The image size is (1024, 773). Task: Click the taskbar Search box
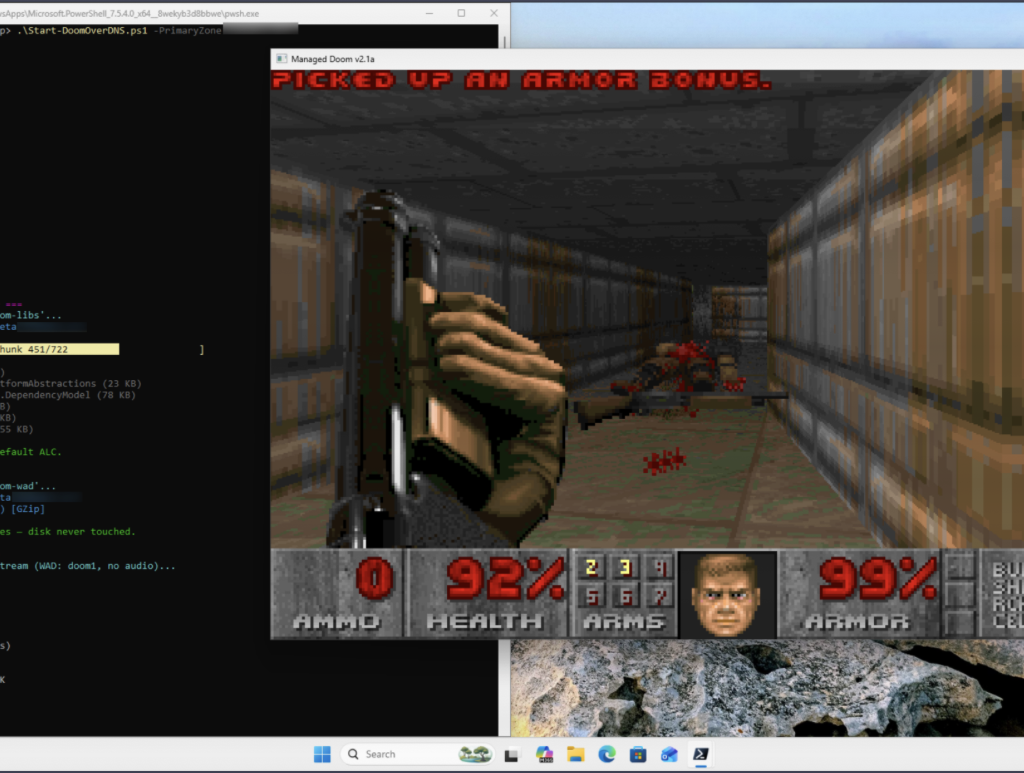(417, 754)
